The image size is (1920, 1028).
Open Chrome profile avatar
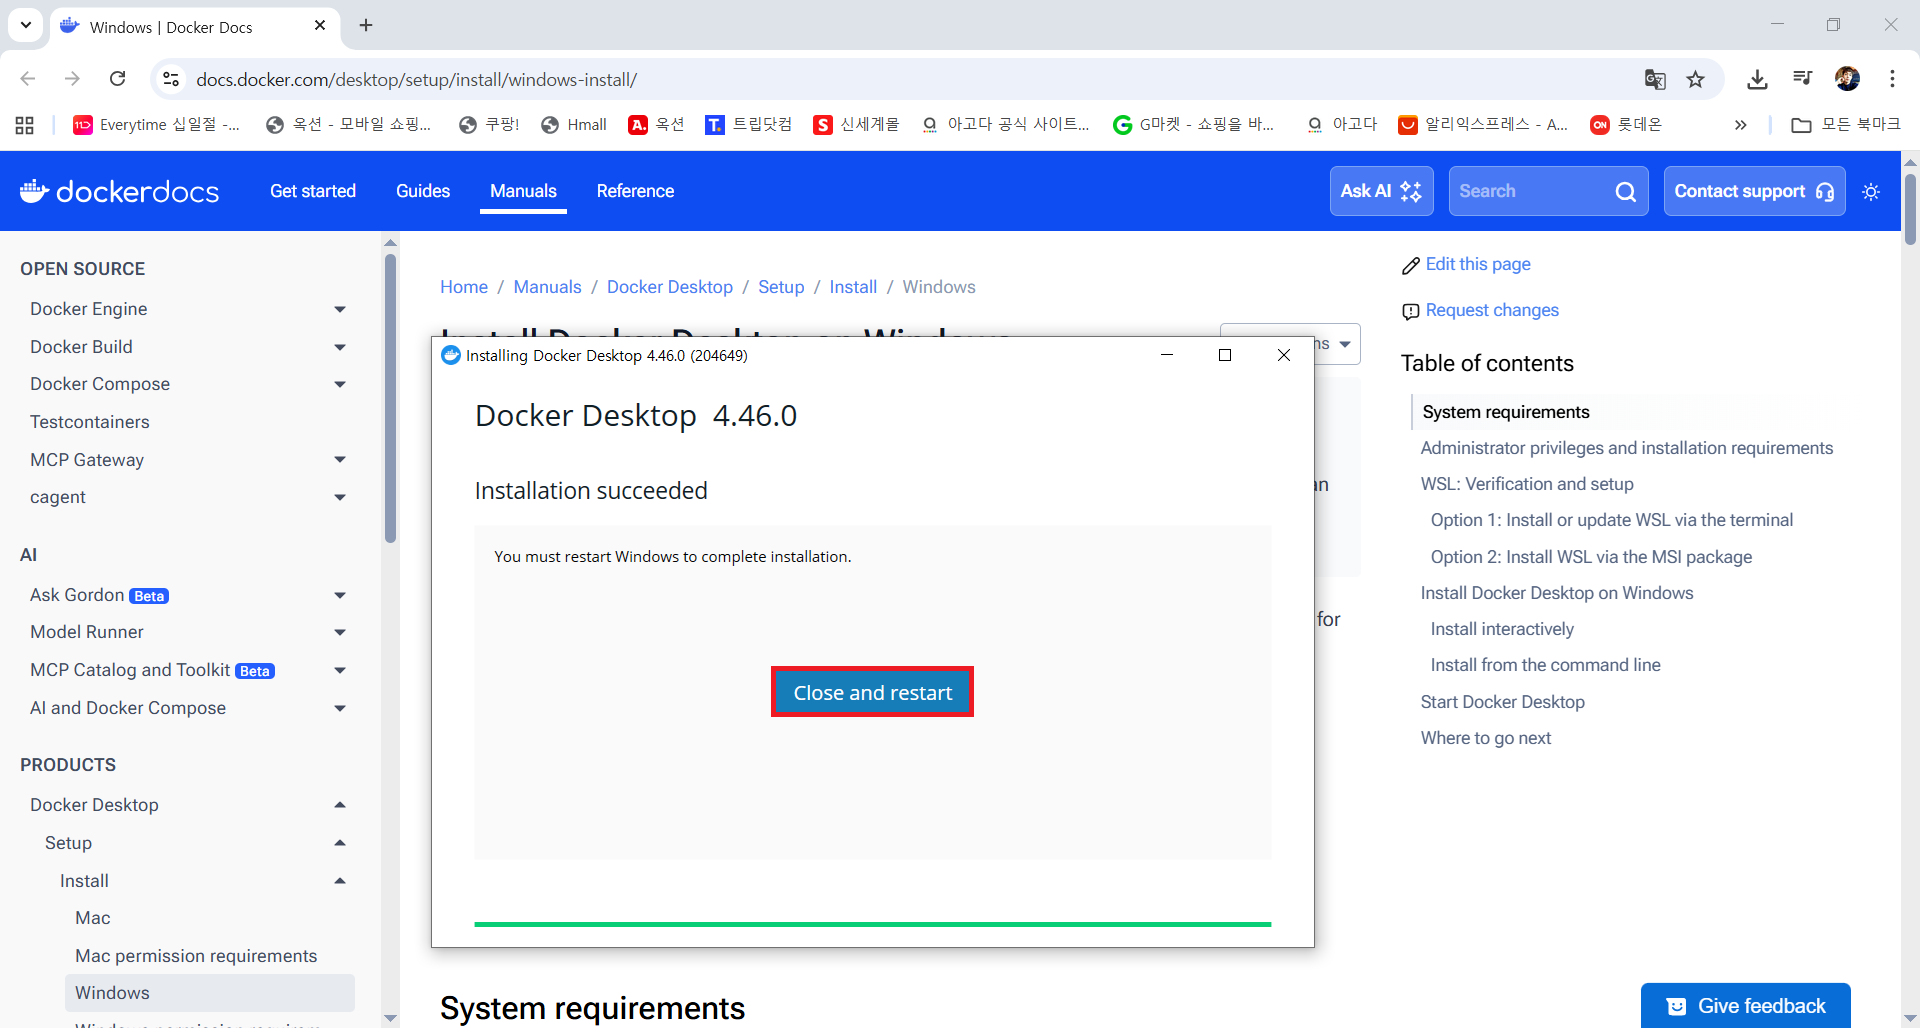1847,79
